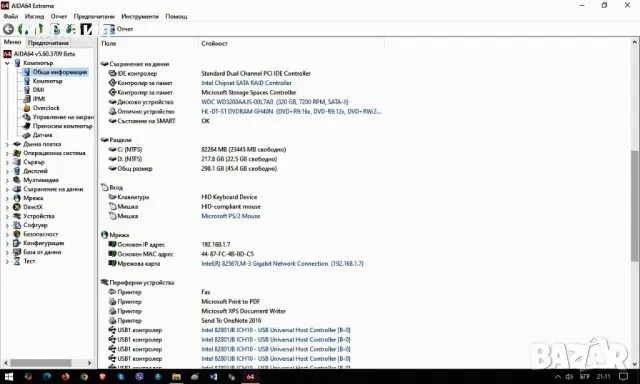Click the AIDA64 v5.60.3709 Beta root icon
Viewport: 640px width, 384px height.
(x=7, y=54)
